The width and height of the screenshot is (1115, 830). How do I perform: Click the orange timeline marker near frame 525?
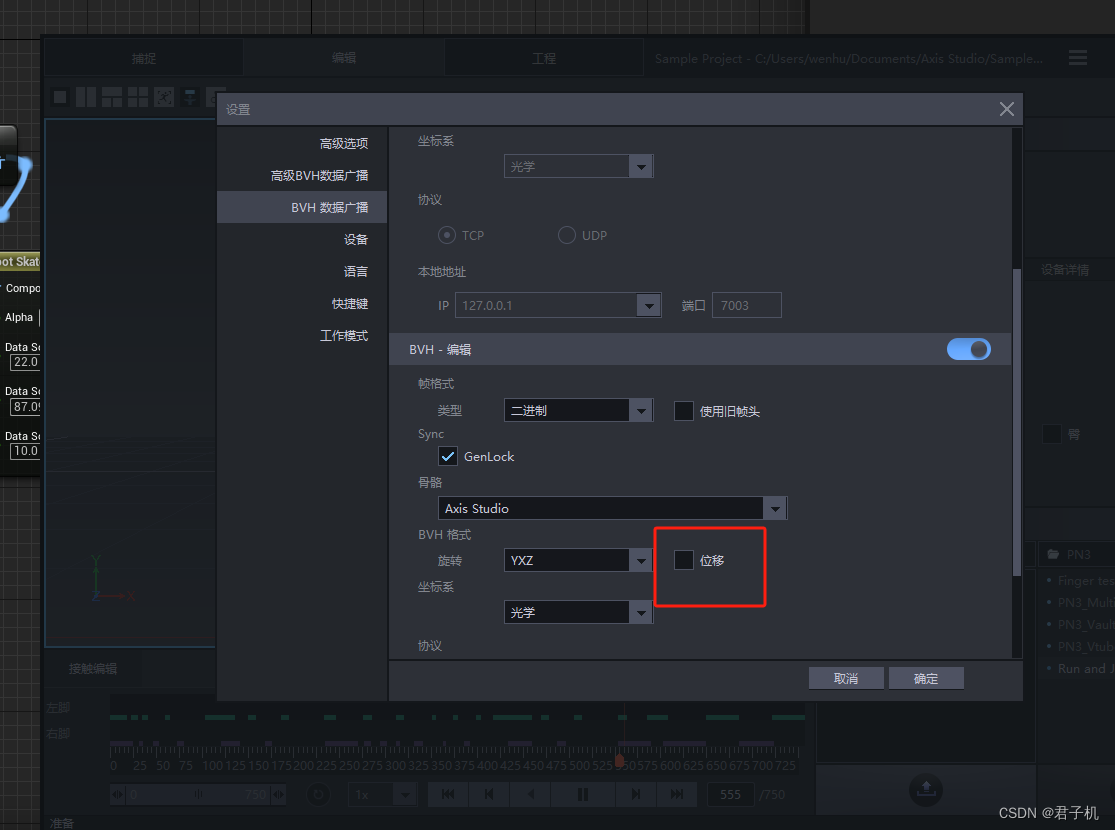[619, 761]
